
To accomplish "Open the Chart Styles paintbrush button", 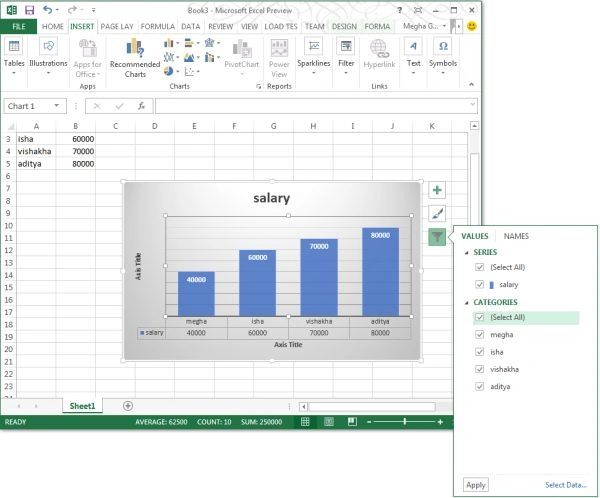I will [x=437, y=214].
